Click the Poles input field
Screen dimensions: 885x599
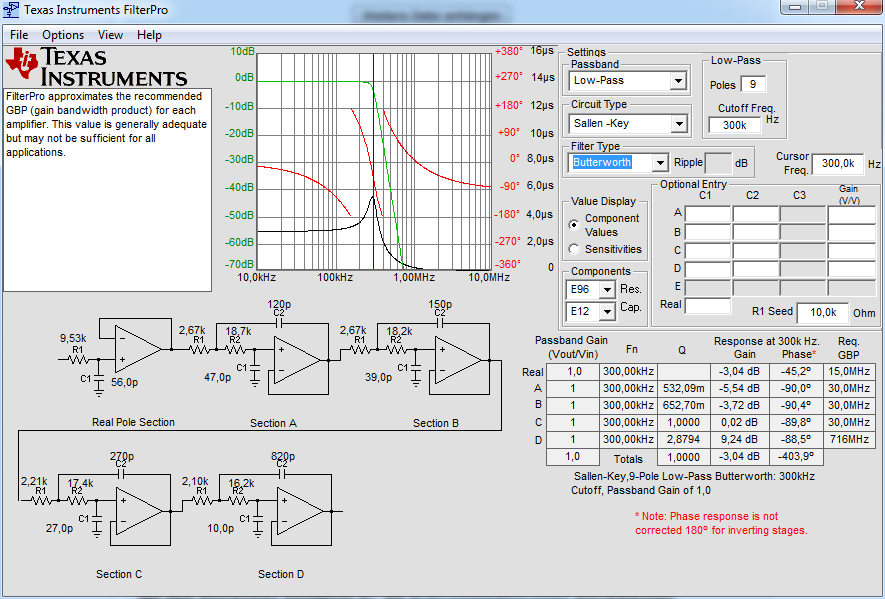click(x=753, y=85)
